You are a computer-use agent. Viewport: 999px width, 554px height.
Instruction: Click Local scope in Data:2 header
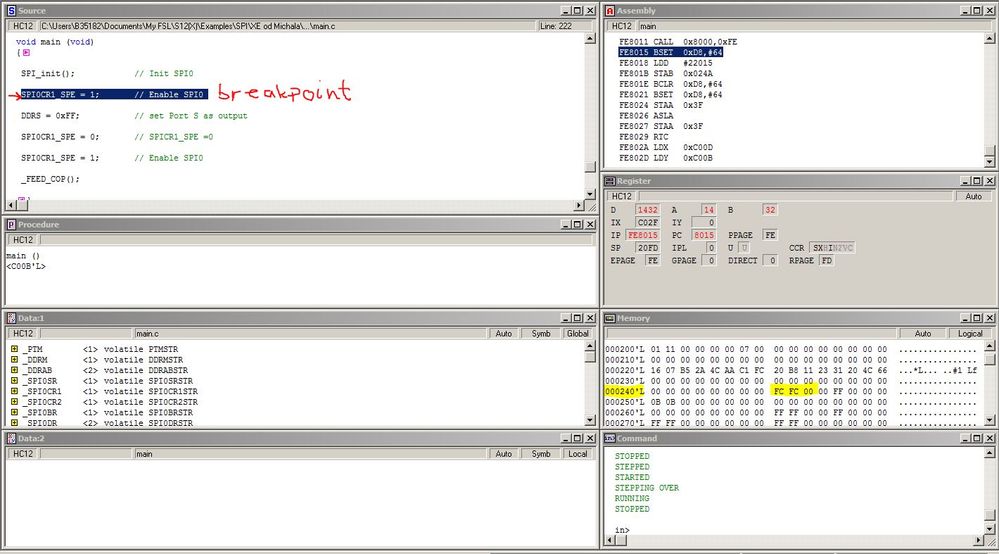(578, 454)
